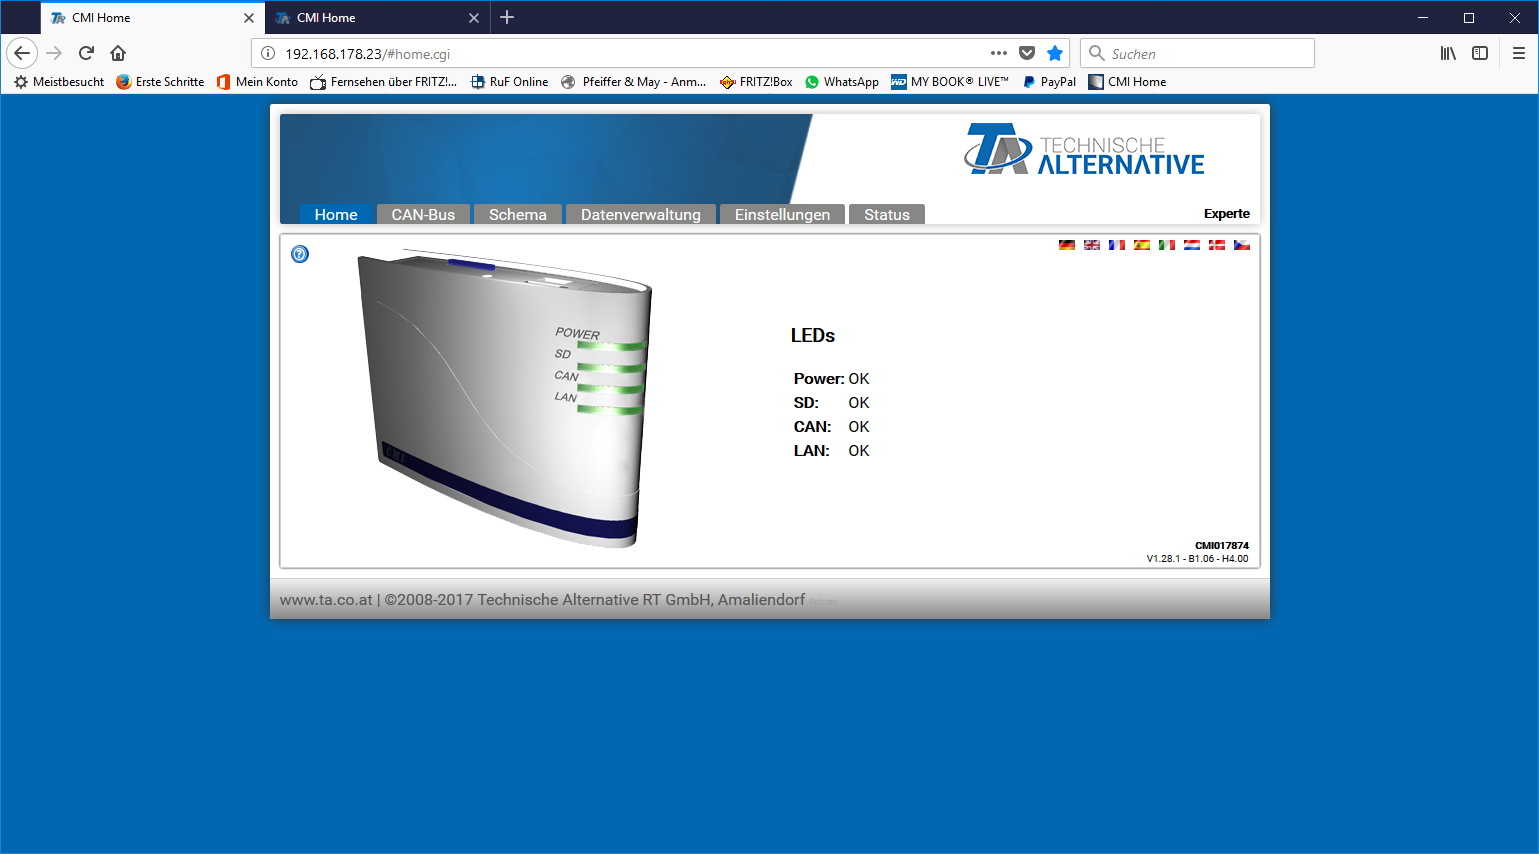Choose the Czech flag language

pos(1241,245)
